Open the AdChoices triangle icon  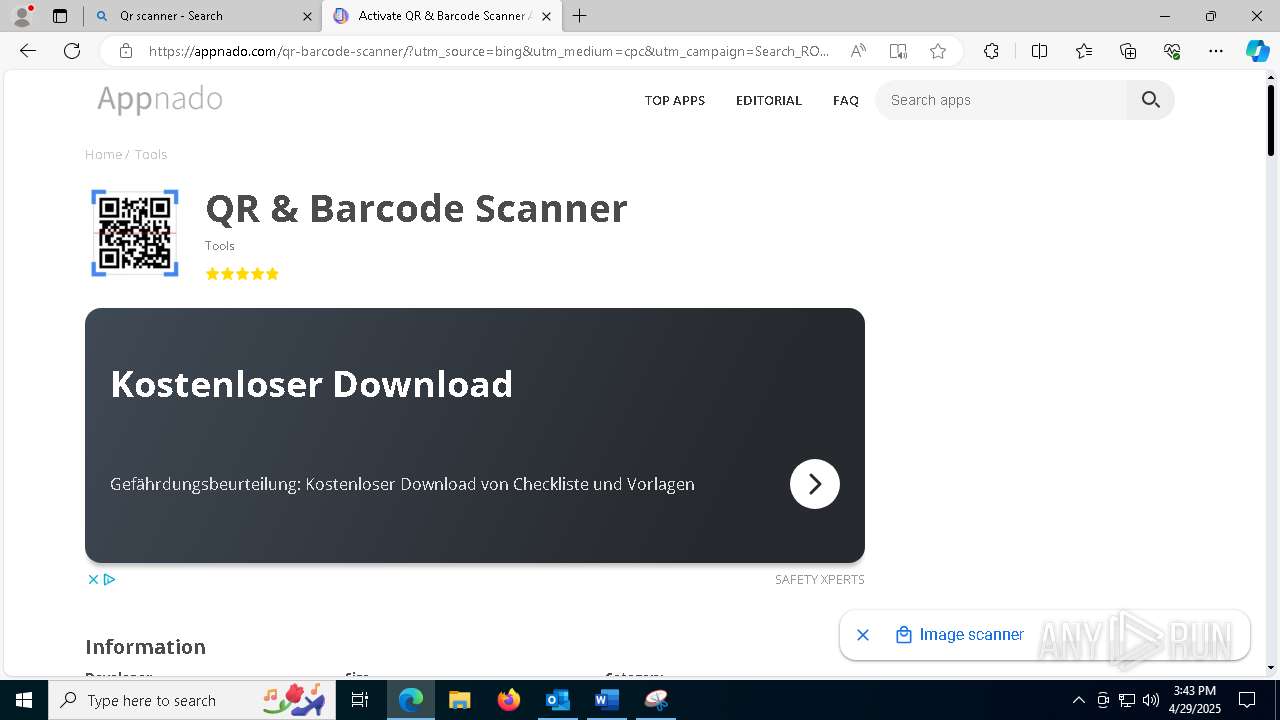(x=110, y=579)
